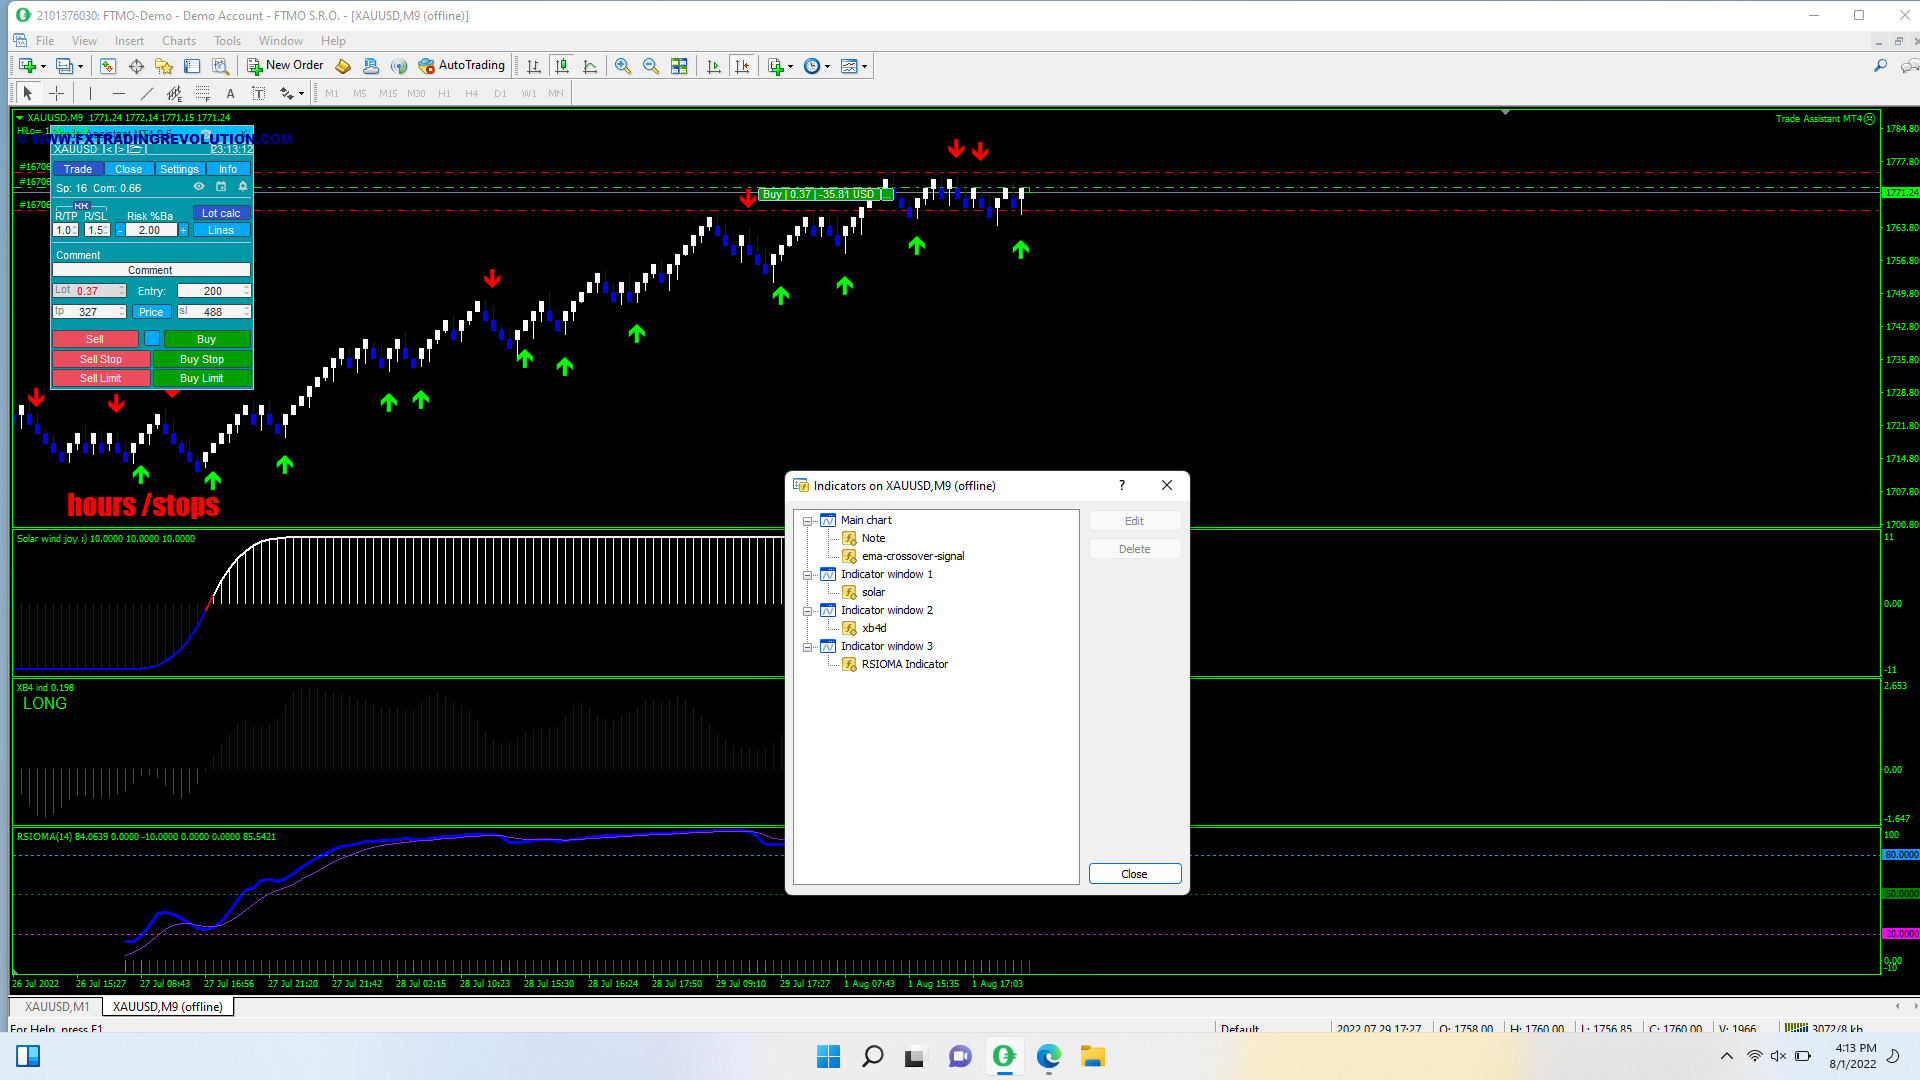The width and height of the screenshot is (1920, 1080).
Task: Toggle eye visibility icon in Trade Assistant
Action: click(x=199, y=187)
